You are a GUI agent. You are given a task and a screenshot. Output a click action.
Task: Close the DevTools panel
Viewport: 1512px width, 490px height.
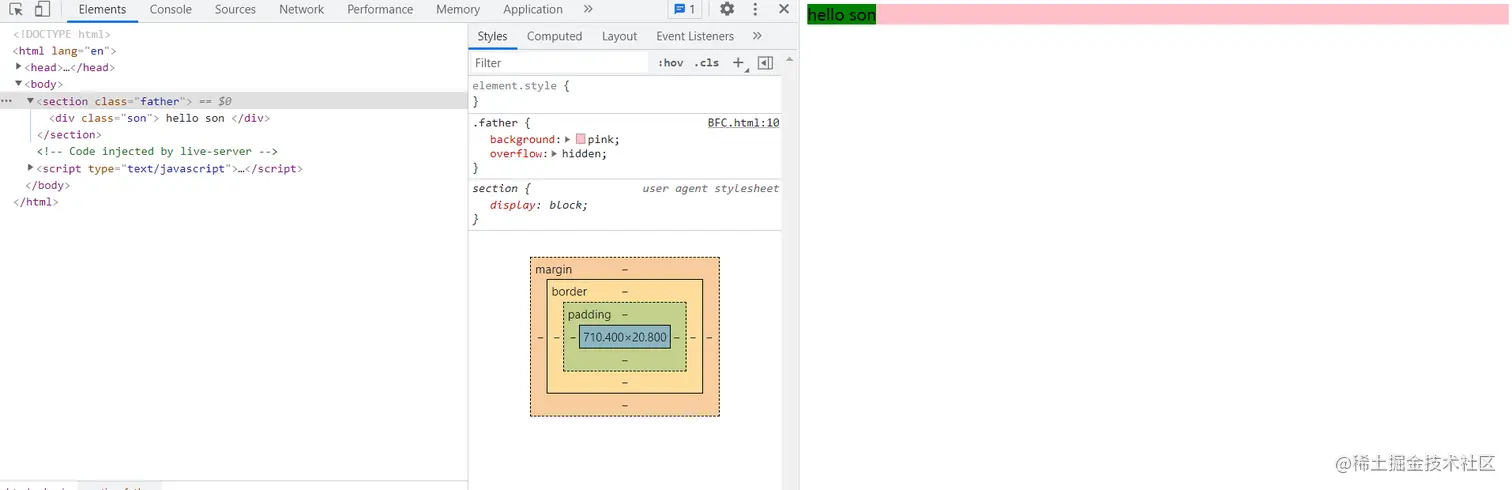(x=784, y=9)
